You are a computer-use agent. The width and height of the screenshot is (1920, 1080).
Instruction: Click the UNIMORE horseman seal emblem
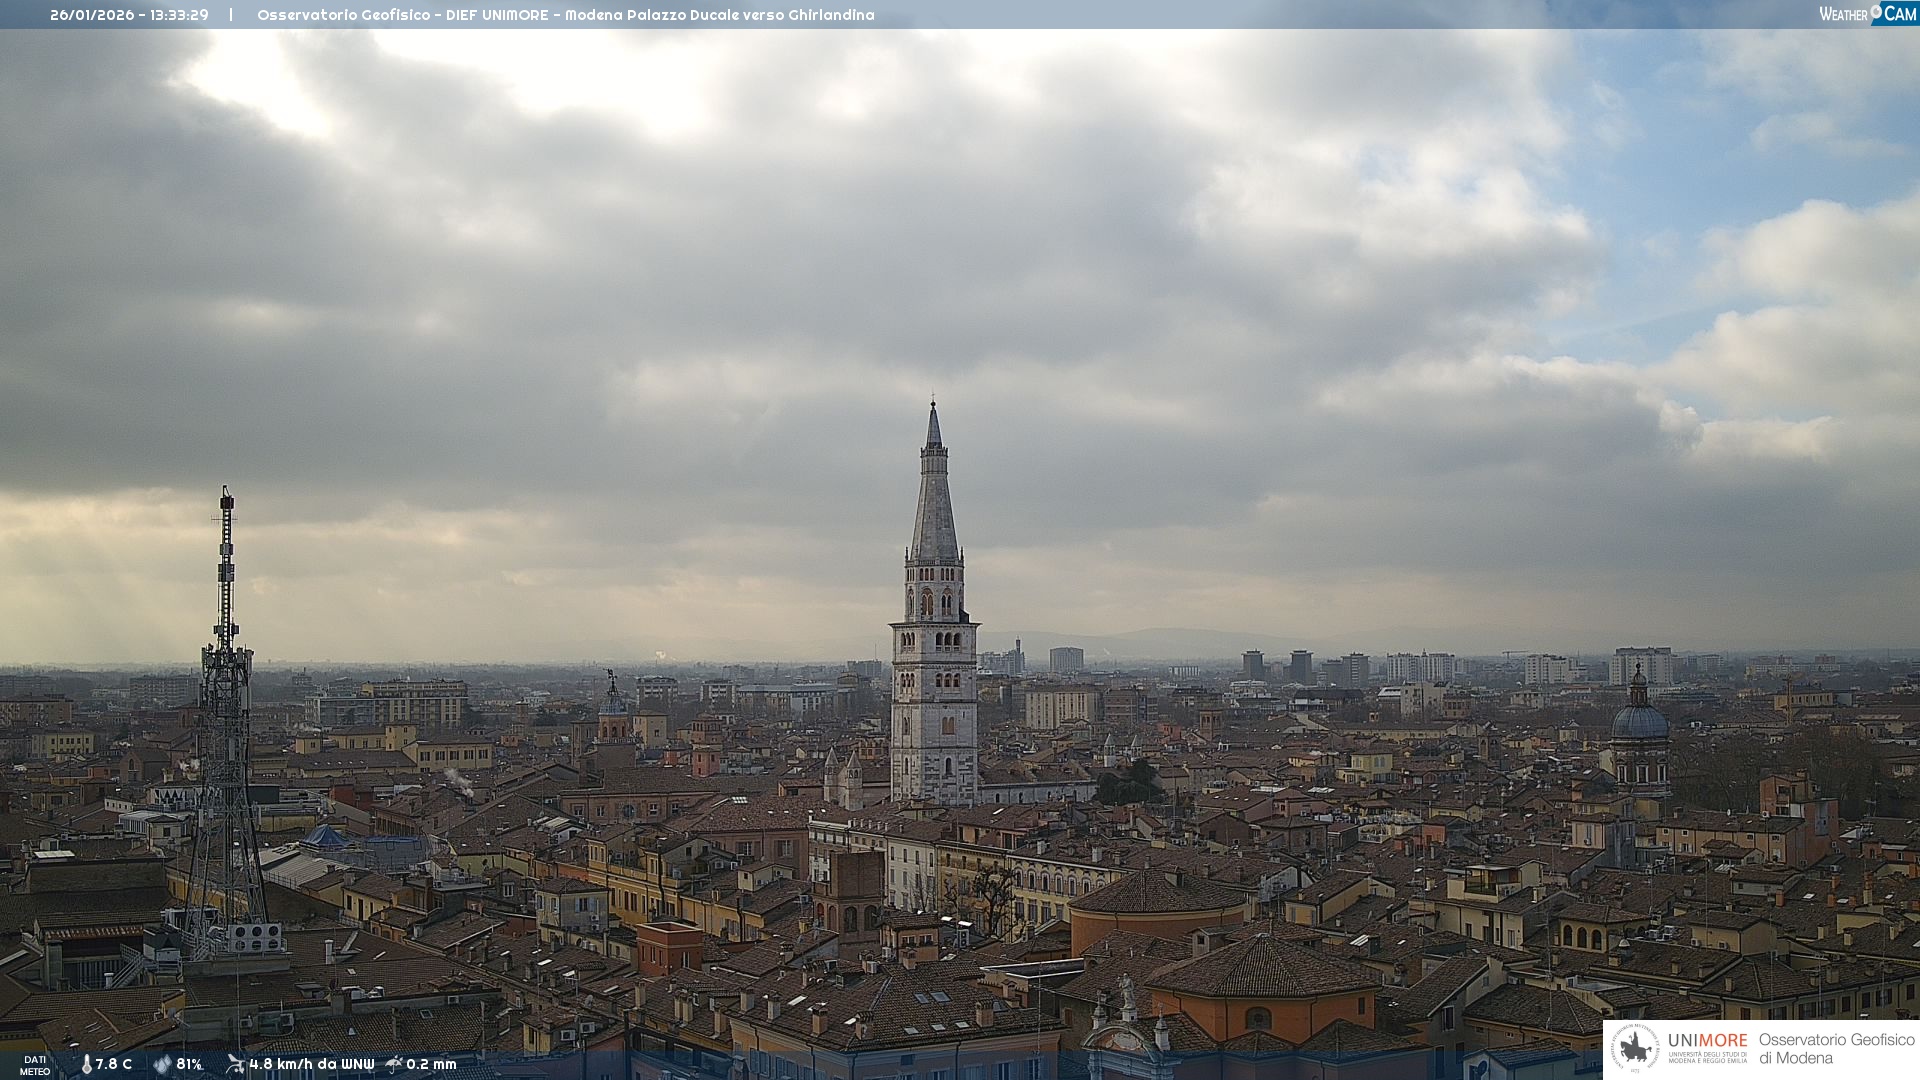point(1635,1049)
